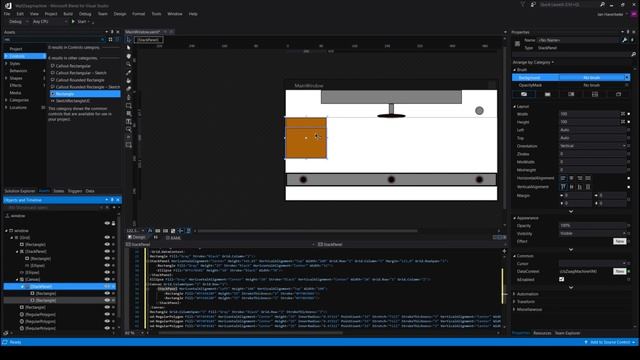Toggle visibility of selected StackPanel row

[107, 287]
